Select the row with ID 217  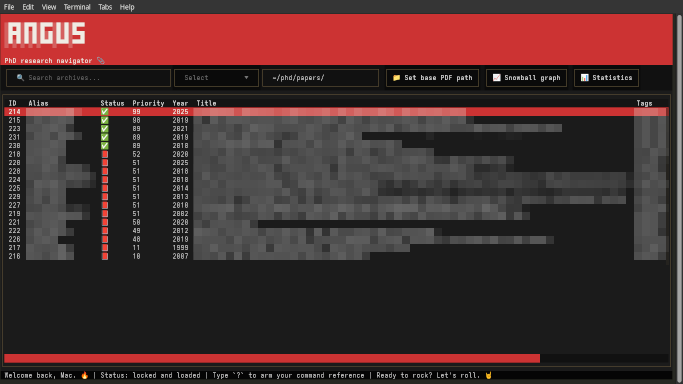pyautogui.click(x=335, y=248)
